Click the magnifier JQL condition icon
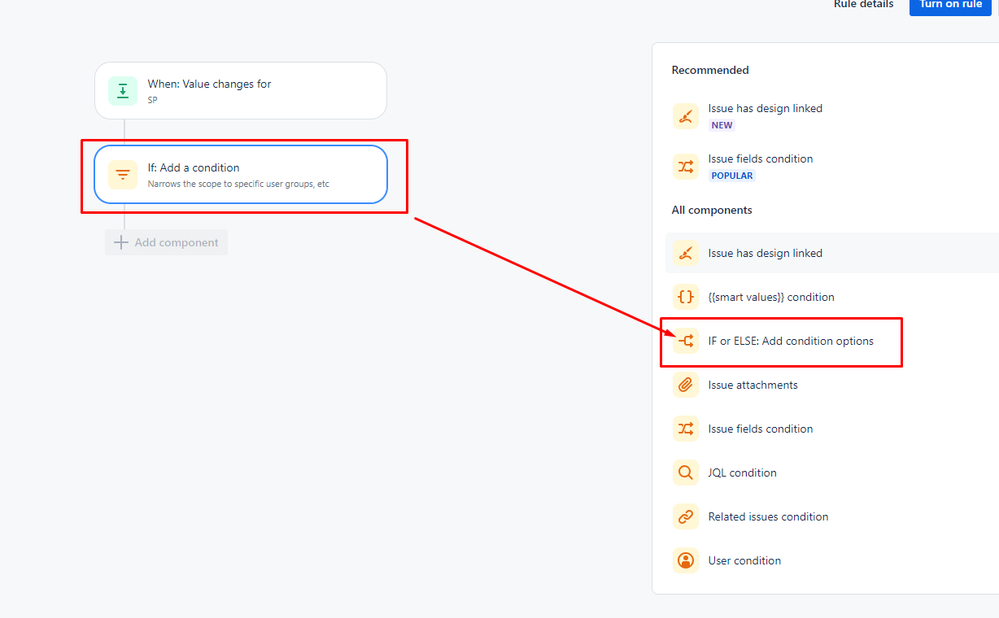The height and width of the screenshot is (618, 999). [686, 473]
